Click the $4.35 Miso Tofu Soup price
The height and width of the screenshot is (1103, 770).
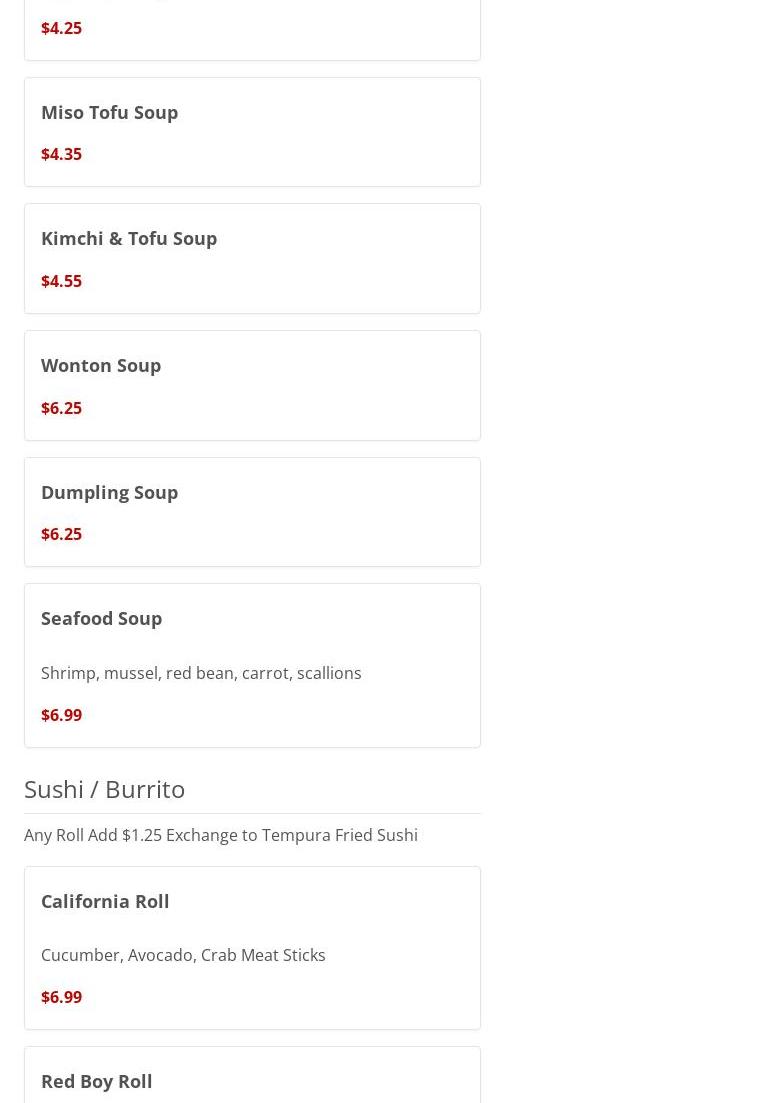pos(62,154)
